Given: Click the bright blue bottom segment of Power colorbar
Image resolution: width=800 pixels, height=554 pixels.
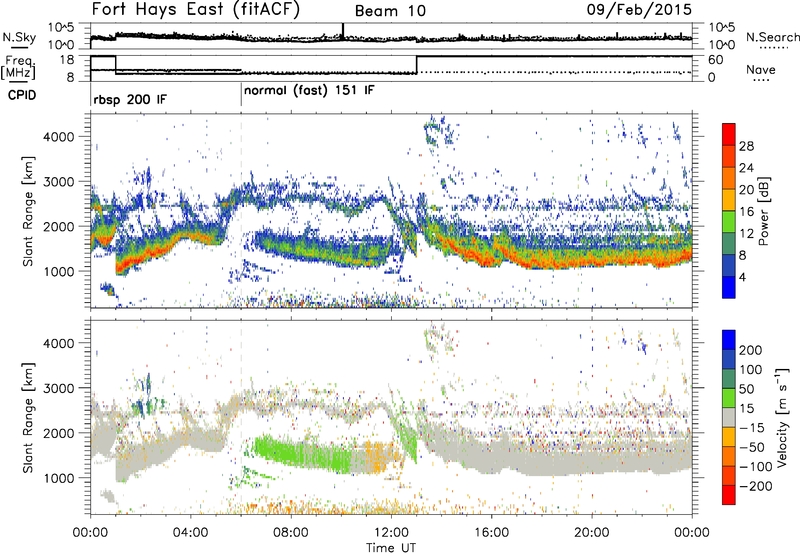Looking at the screenshot, I should [x=729, y=287].
